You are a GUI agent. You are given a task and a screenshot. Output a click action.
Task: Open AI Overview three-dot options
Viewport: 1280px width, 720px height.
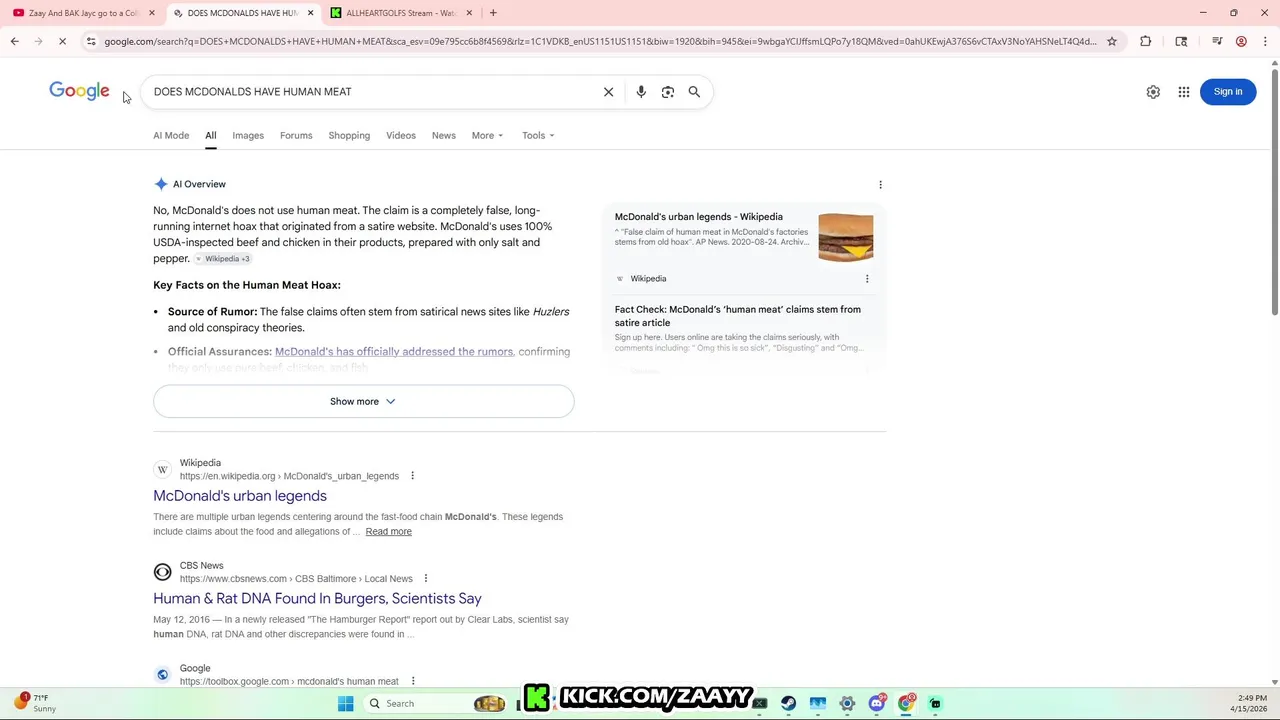click(x=880, y=185)
